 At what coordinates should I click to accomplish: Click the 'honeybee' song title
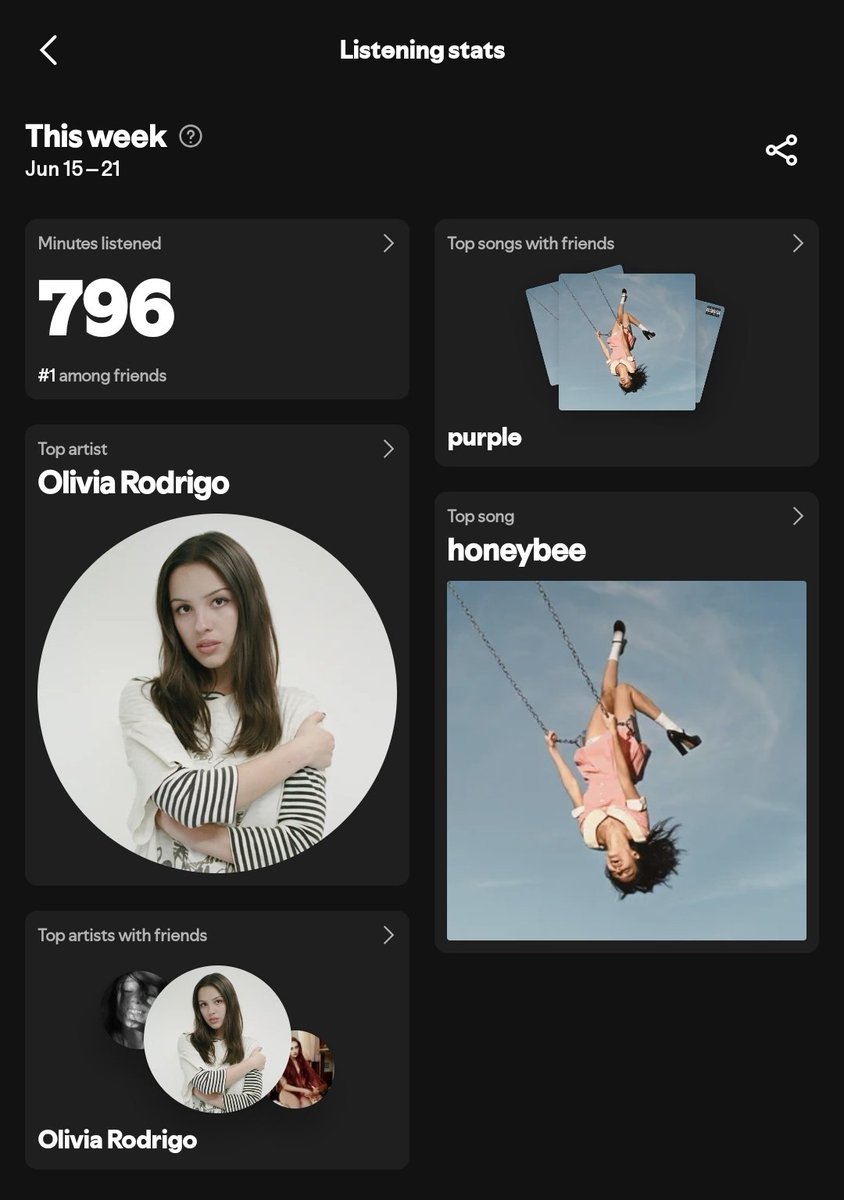[516, 550]
